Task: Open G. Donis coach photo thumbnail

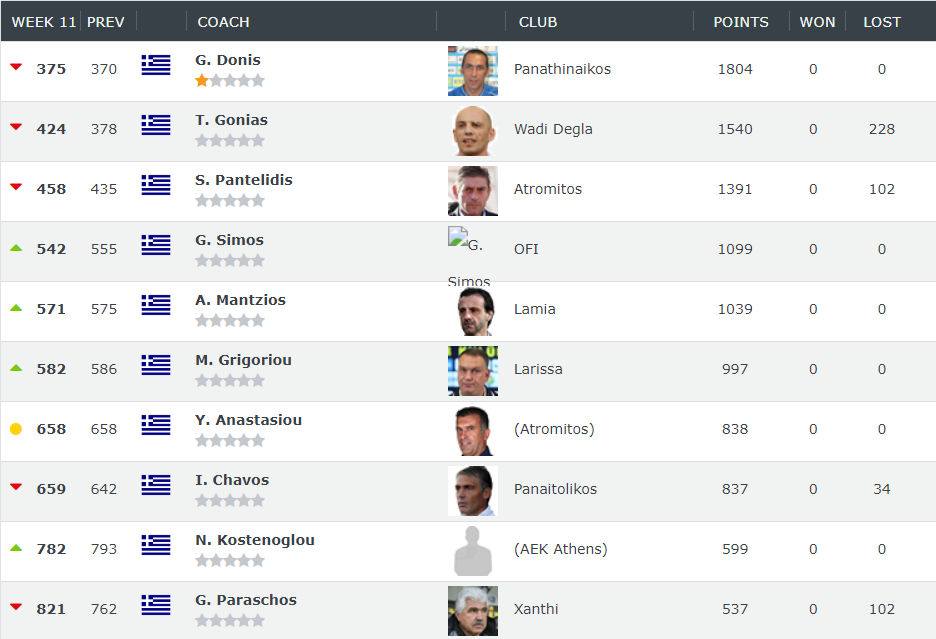Action: pos(473,71)
